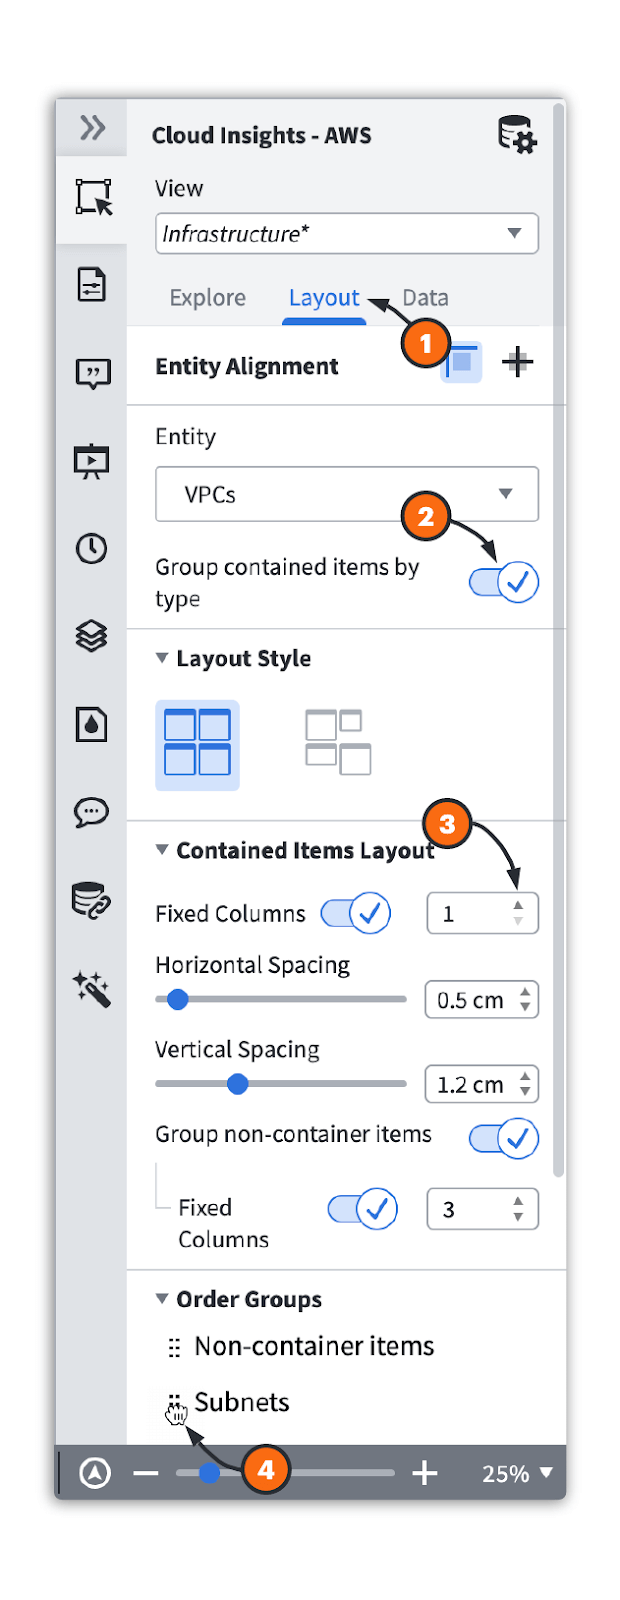Toggle Fixed Columns under Contained Items Layout
Screen dimensions: 620x1600
pos(356,913)
